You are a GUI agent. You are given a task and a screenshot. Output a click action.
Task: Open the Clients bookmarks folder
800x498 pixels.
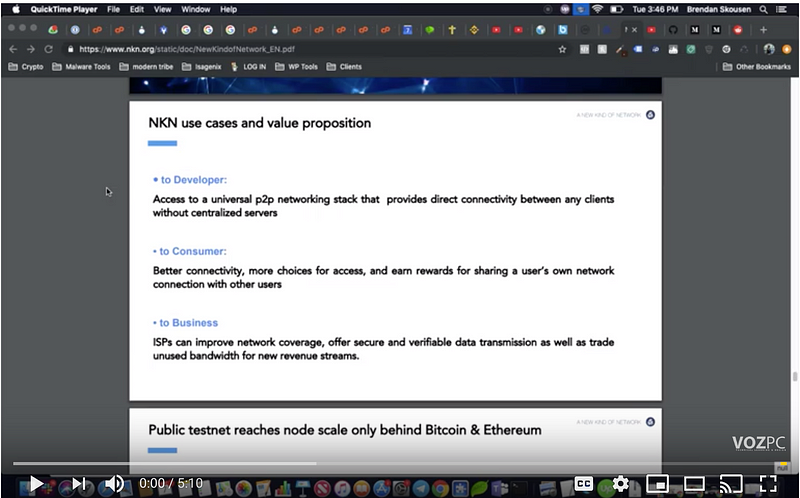tap(344, 67)
